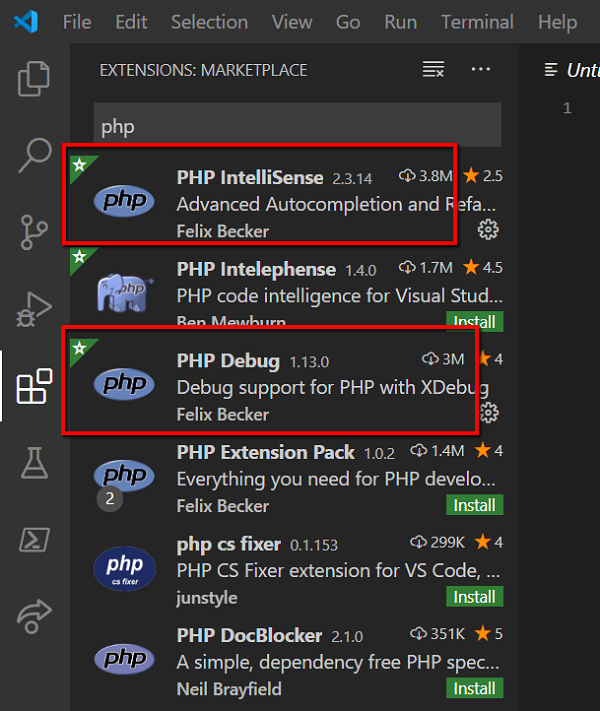Click PHP Intelephense 1.7M download count
This screenshot has width=600, height=711.
click(x=425, y=267)
